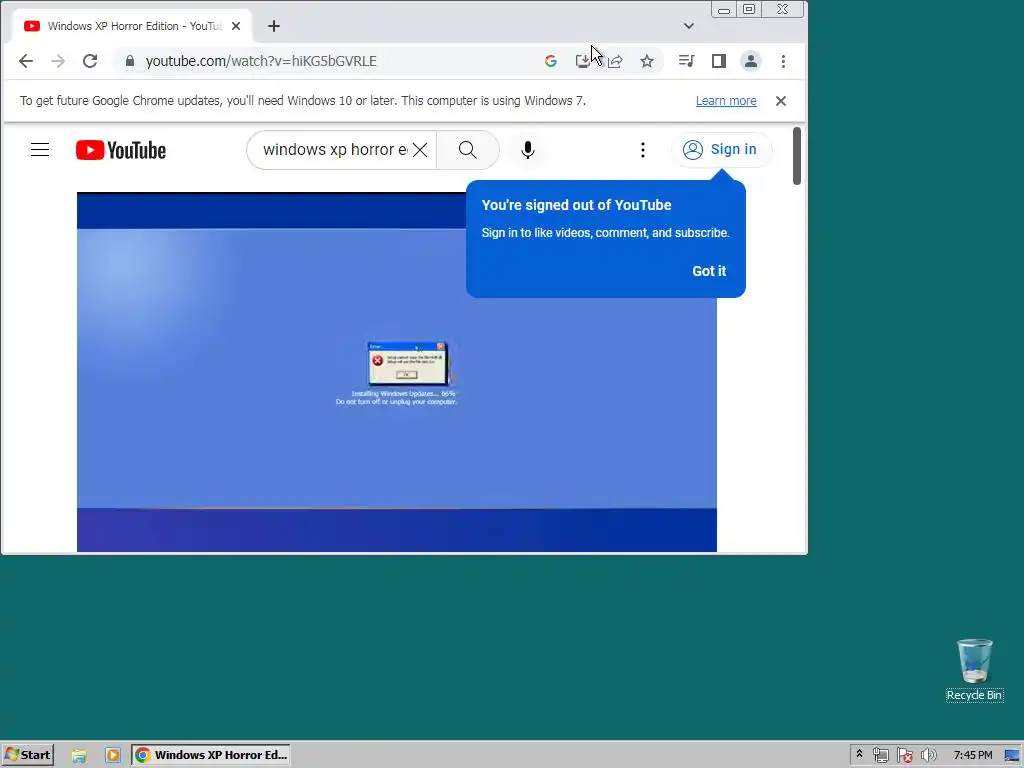
Task: Launch the media player taskbar icon
Action: 112,756
